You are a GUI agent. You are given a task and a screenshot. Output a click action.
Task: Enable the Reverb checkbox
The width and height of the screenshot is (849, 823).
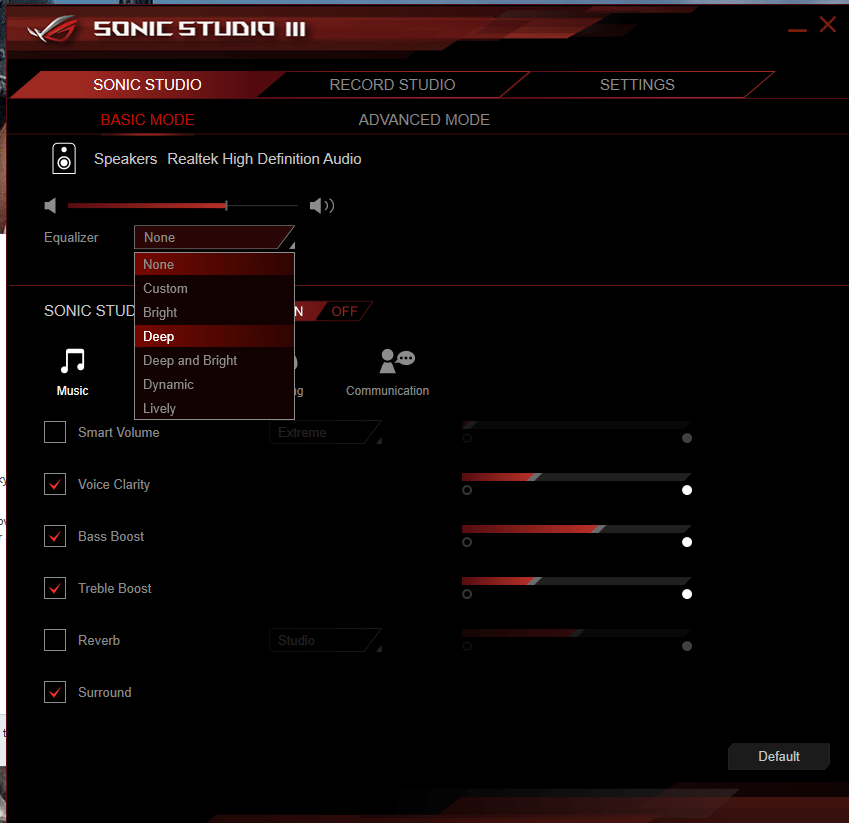point(55,640)
